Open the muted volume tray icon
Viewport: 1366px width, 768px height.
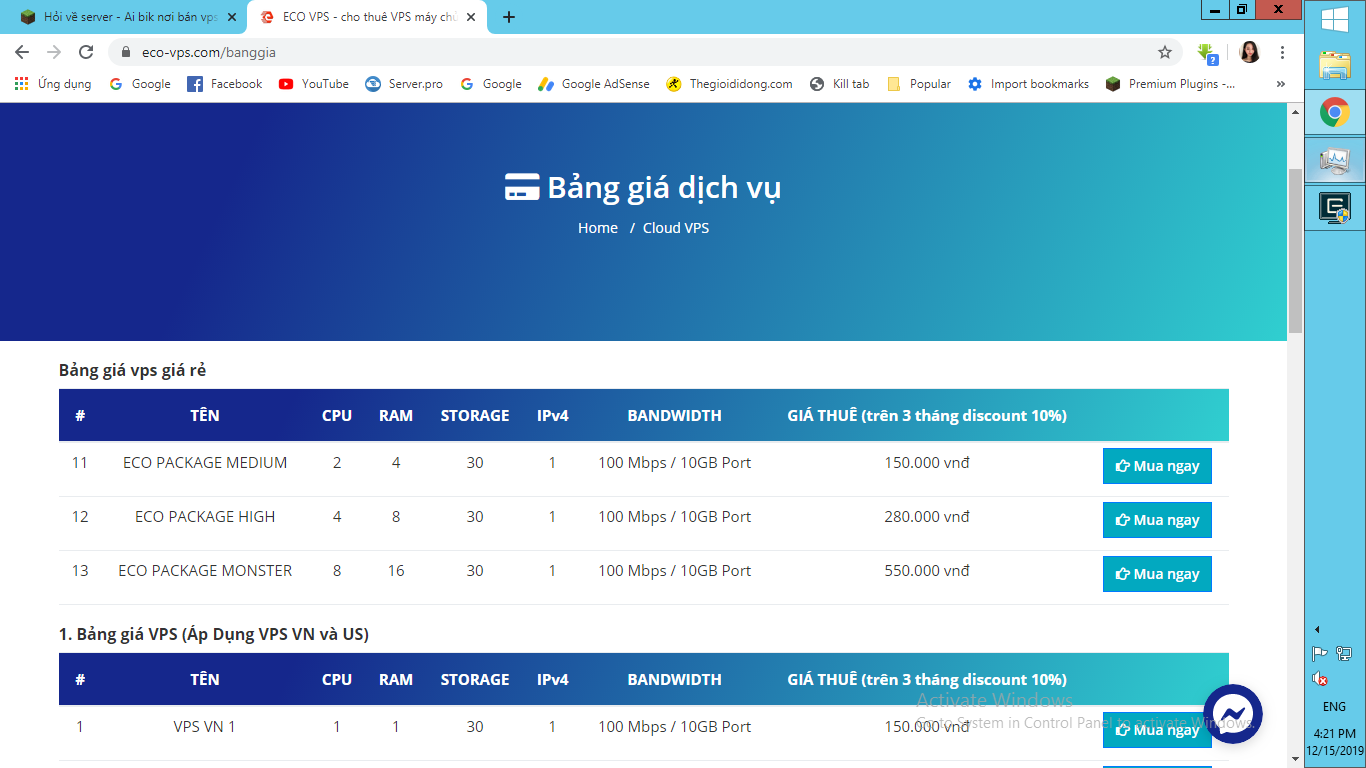pos(1320,679)
